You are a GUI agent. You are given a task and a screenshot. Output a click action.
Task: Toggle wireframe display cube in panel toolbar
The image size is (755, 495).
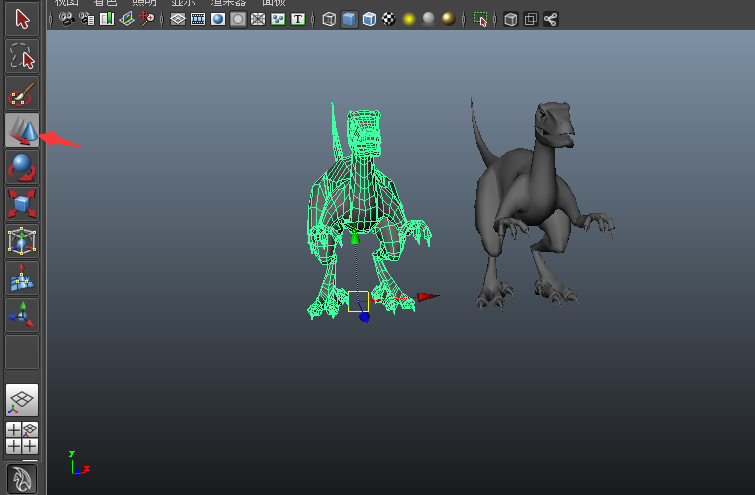click(329, 19)
